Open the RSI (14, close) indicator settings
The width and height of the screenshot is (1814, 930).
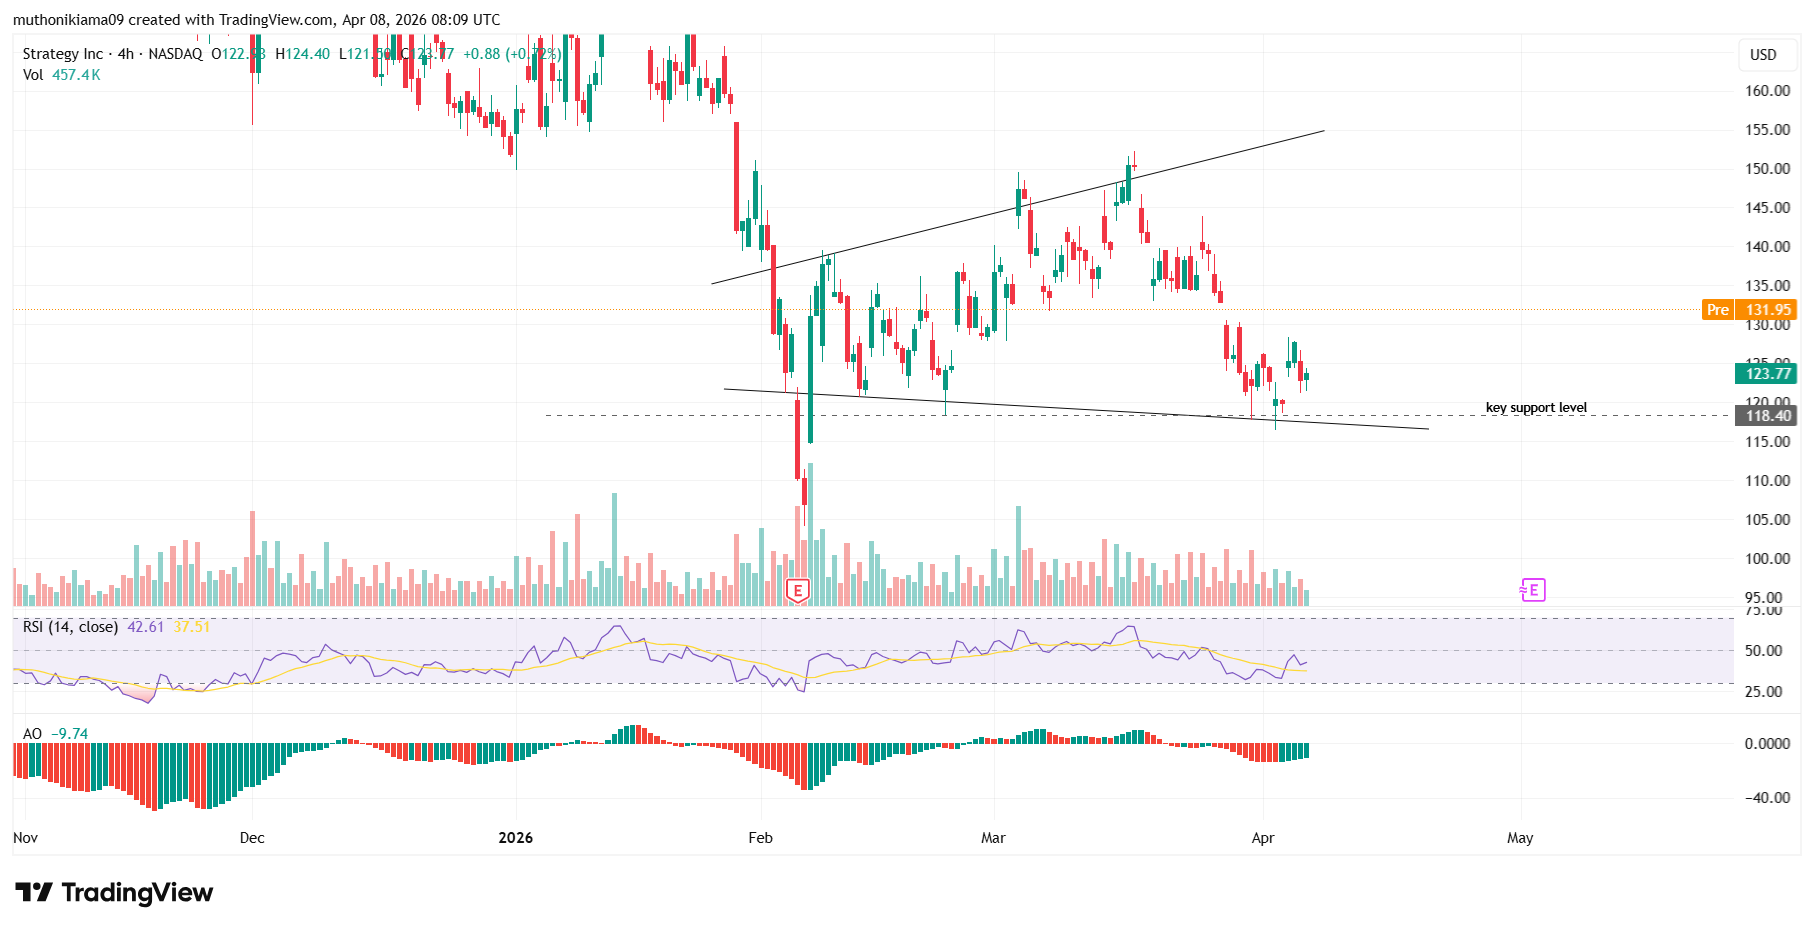coord(70,627)
